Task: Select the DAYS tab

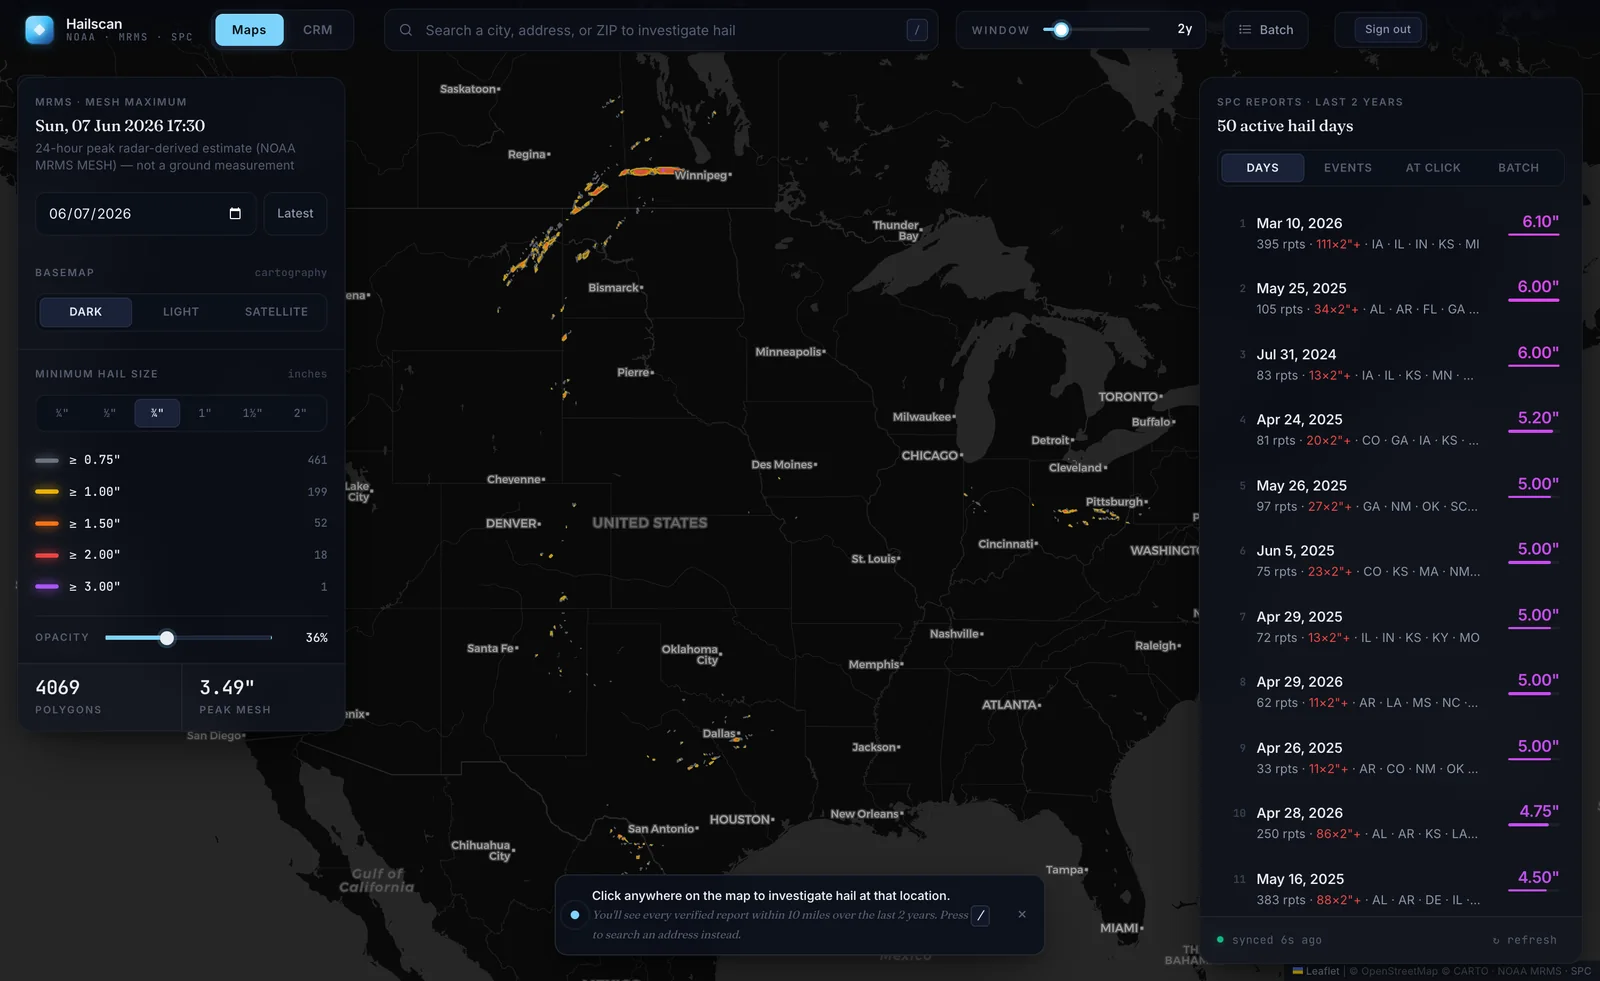Action: (1262, 168)
